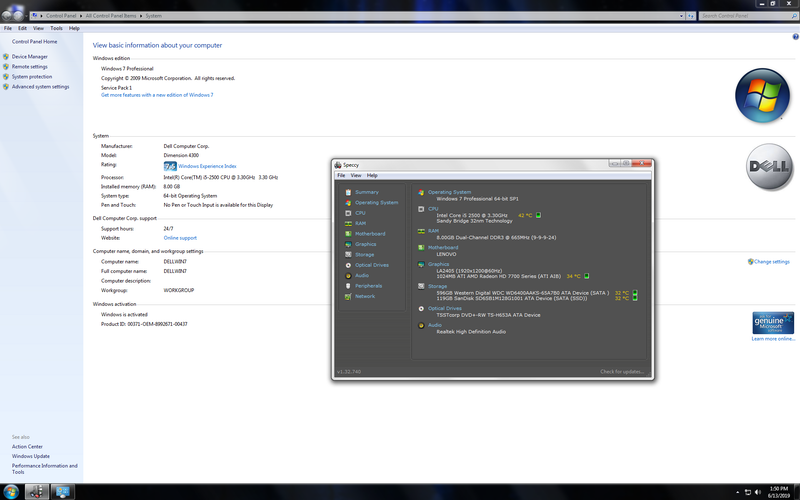Open Device Manager from the left pane
The width and height of the screenshot is (800, 500).
pyautogui.click(x=30, y=57)
